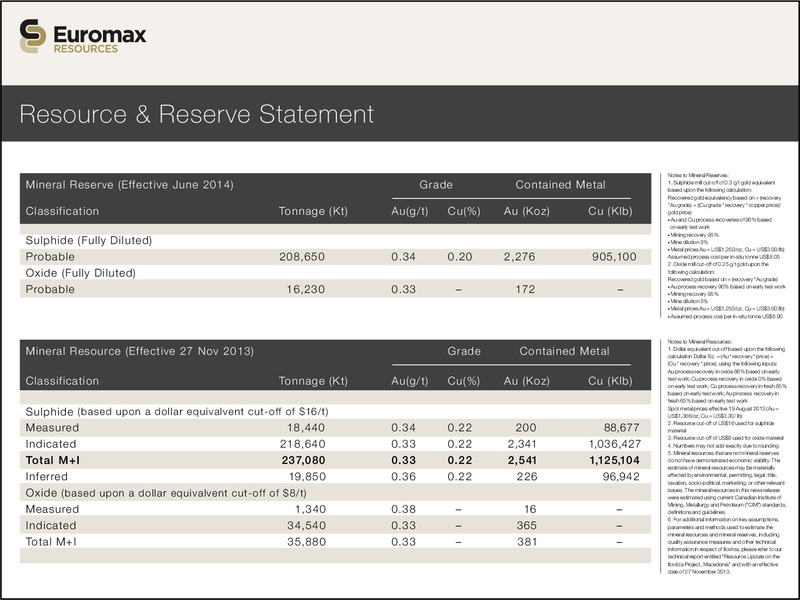This screenshot has height=600, width=800.
Task: Click 'Contained Metal' header in Reserve table
Action: tap(560, 185)
